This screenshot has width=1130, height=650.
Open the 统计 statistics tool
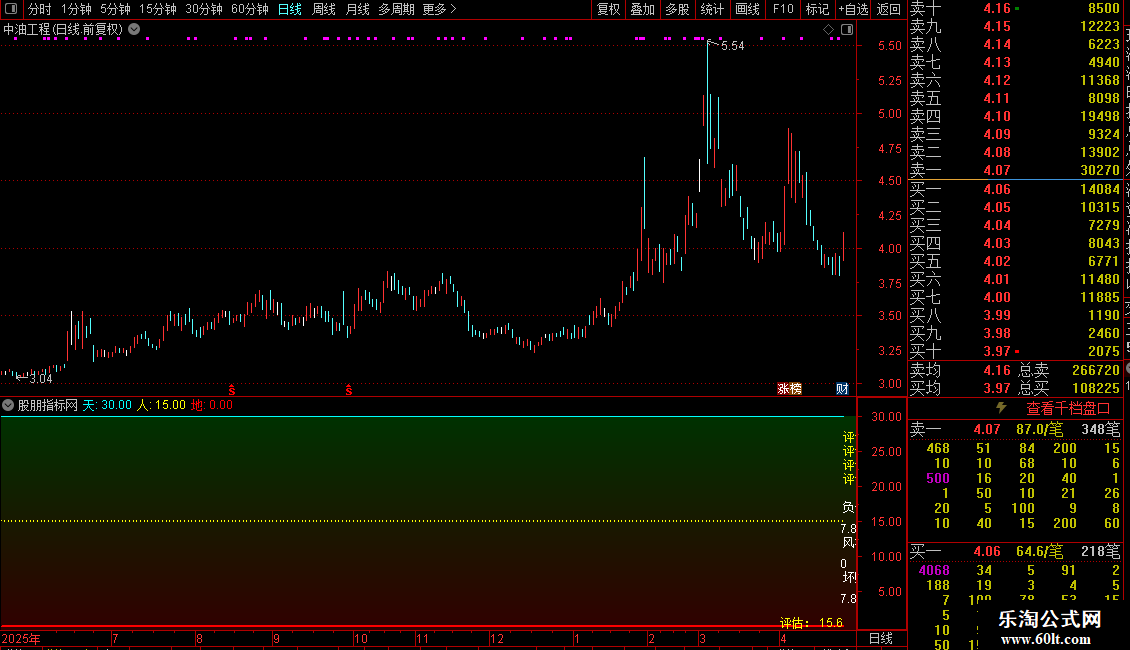point(712,9)
